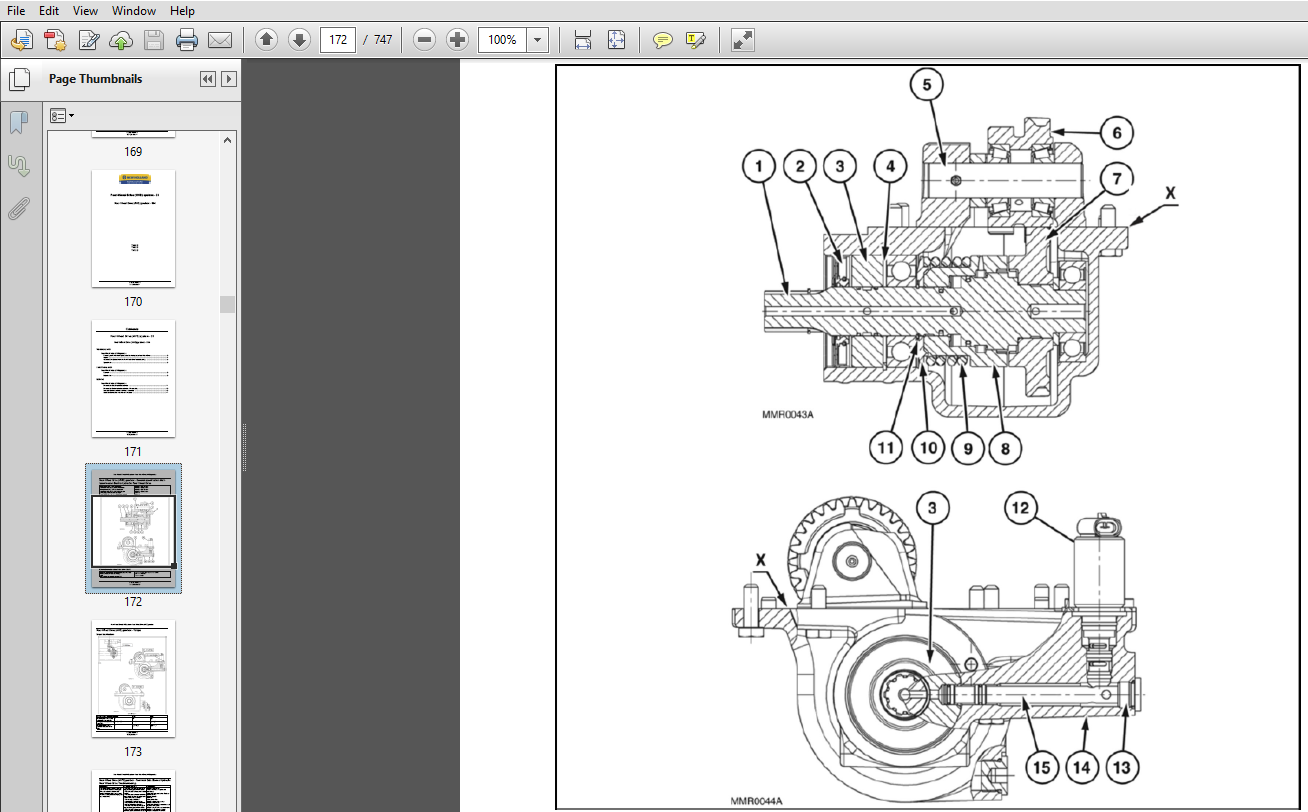Open the Attachments paperclip panel icon
Viewport: 1308px width, 812px height.
click(18, 208)
